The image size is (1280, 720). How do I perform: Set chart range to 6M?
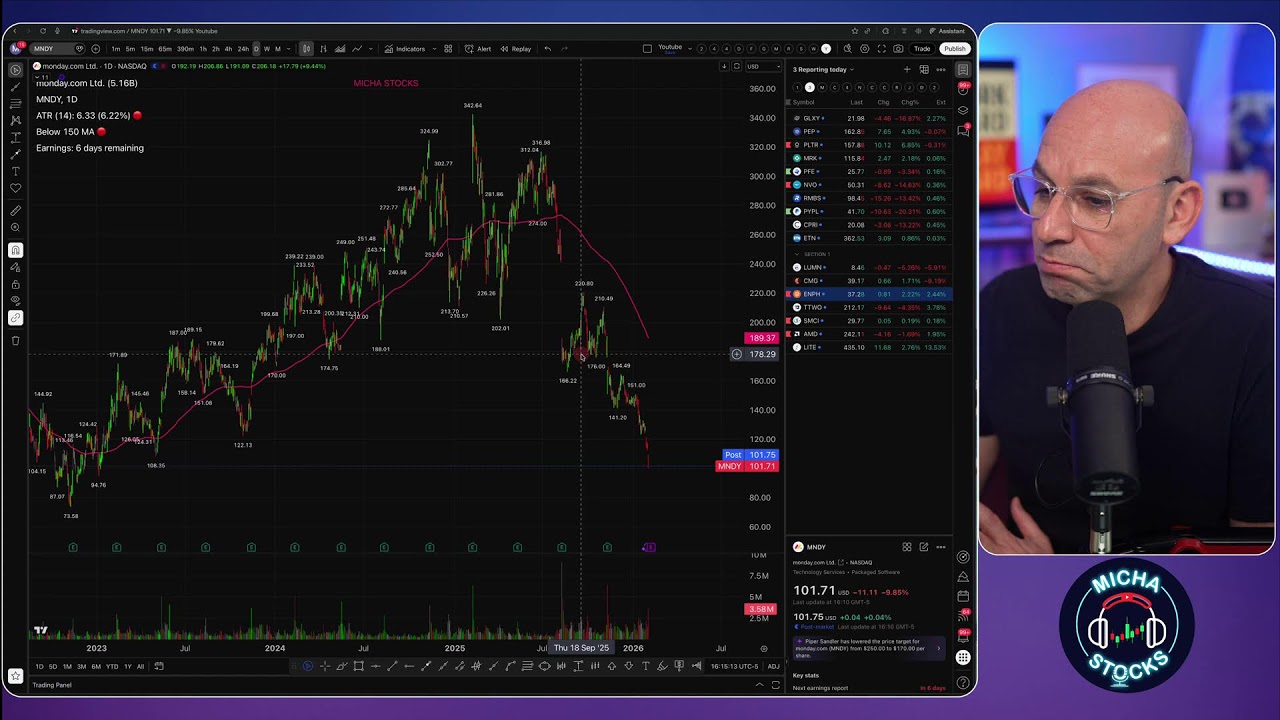coord(96,666)
